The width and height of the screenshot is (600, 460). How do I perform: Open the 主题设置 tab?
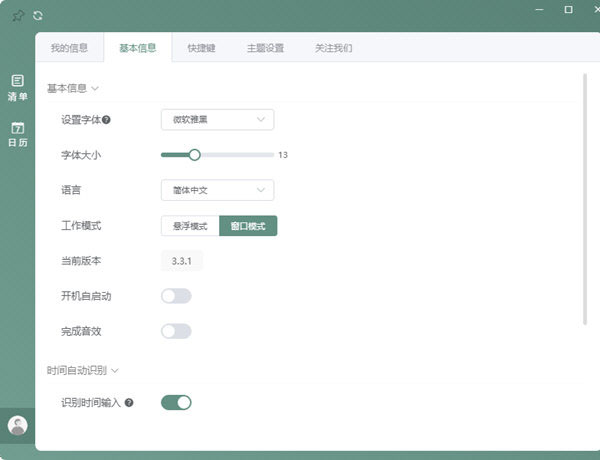click(x=266, y=48)
